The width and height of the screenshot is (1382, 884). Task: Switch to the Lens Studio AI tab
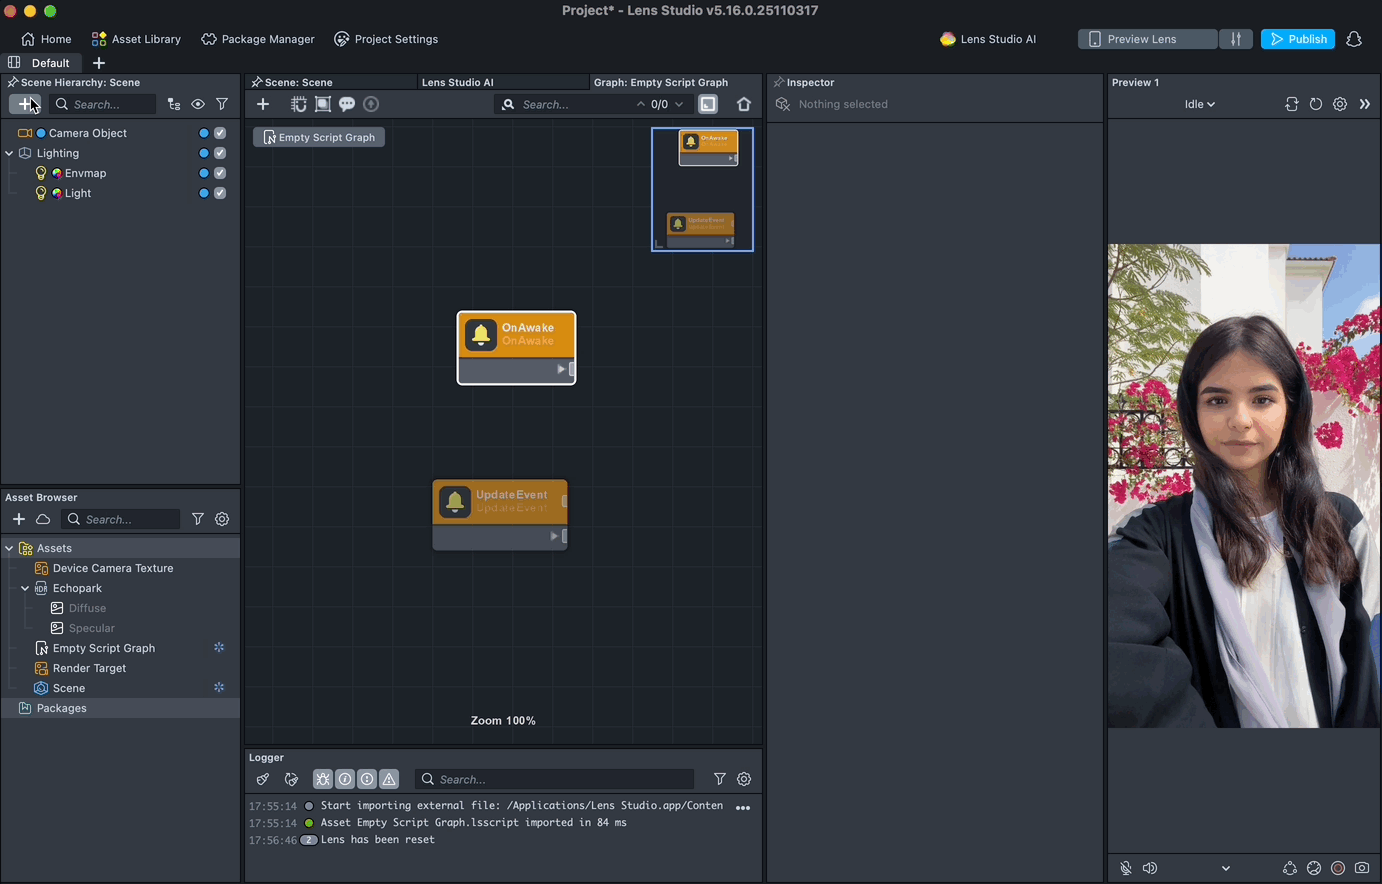pos(458,82)
